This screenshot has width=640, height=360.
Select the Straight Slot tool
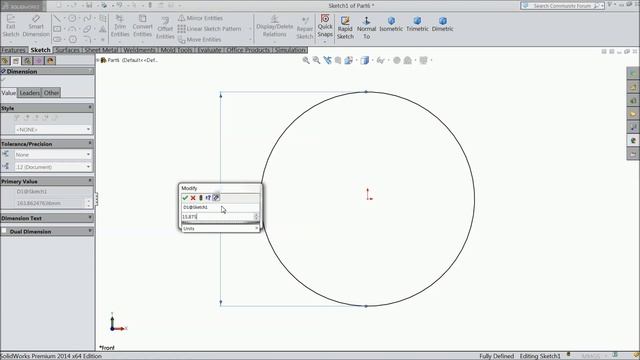[57, 40]
